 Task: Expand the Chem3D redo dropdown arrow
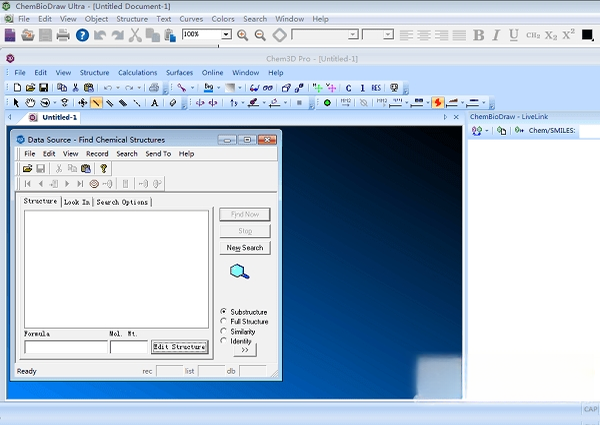click(139, 88)
